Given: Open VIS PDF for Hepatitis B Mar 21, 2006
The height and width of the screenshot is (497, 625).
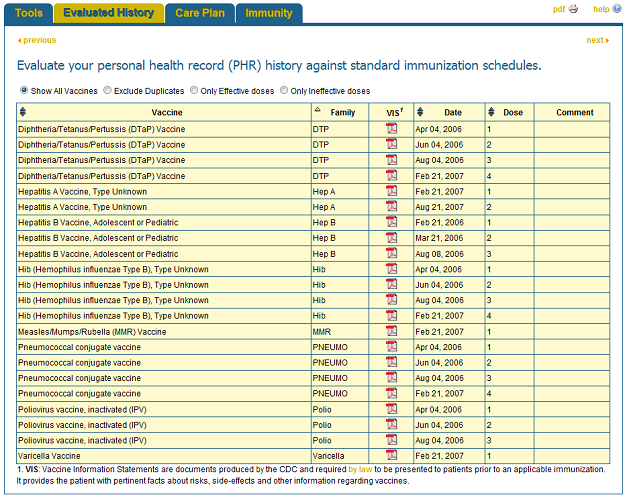Looking at the screenshot, I should coord(391,237).
